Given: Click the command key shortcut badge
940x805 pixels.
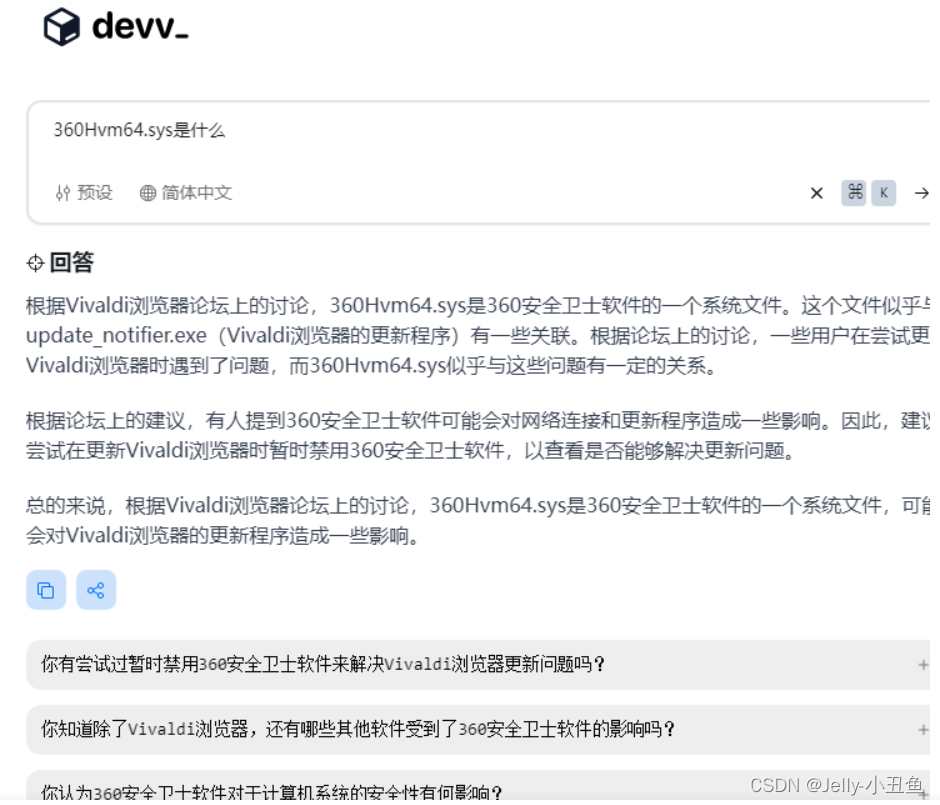Looking at the screenshot, I should click(854, 193).
